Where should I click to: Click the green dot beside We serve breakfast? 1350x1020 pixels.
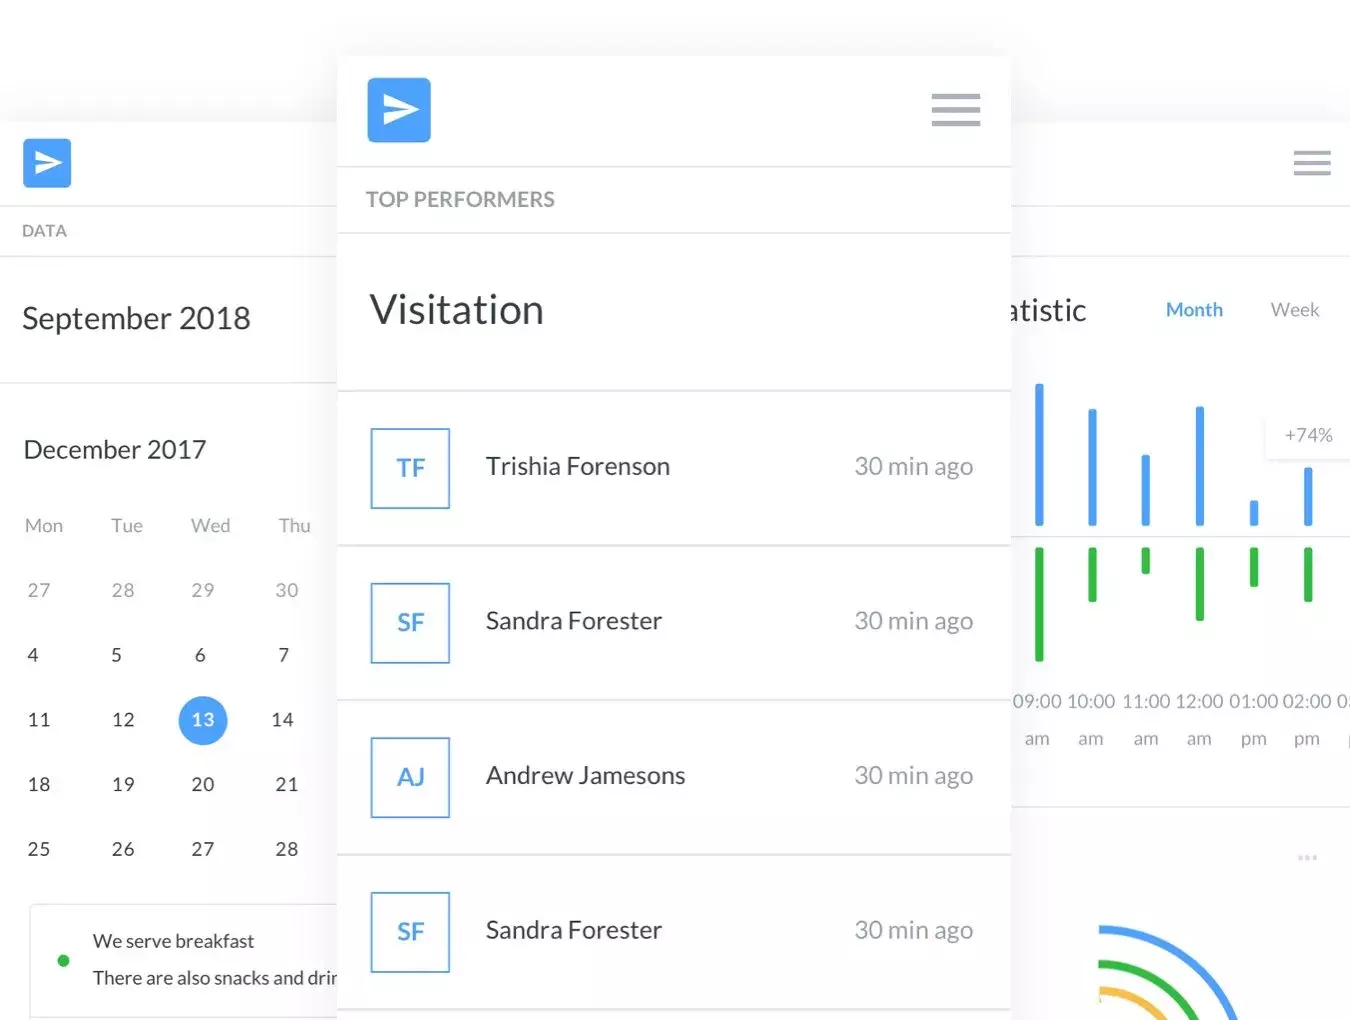(x=64, y=960)
